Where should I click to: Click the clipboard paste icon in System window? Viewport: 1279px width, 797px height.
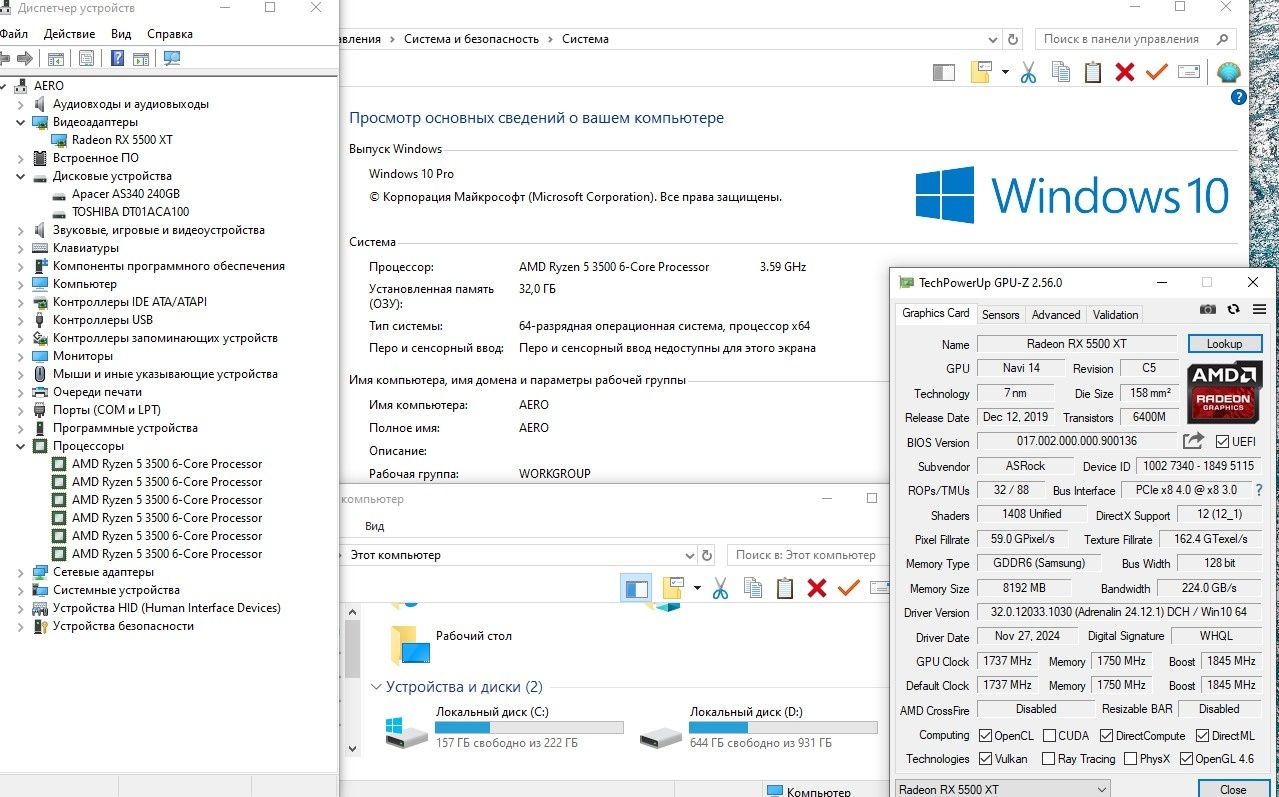(1093, 72)
